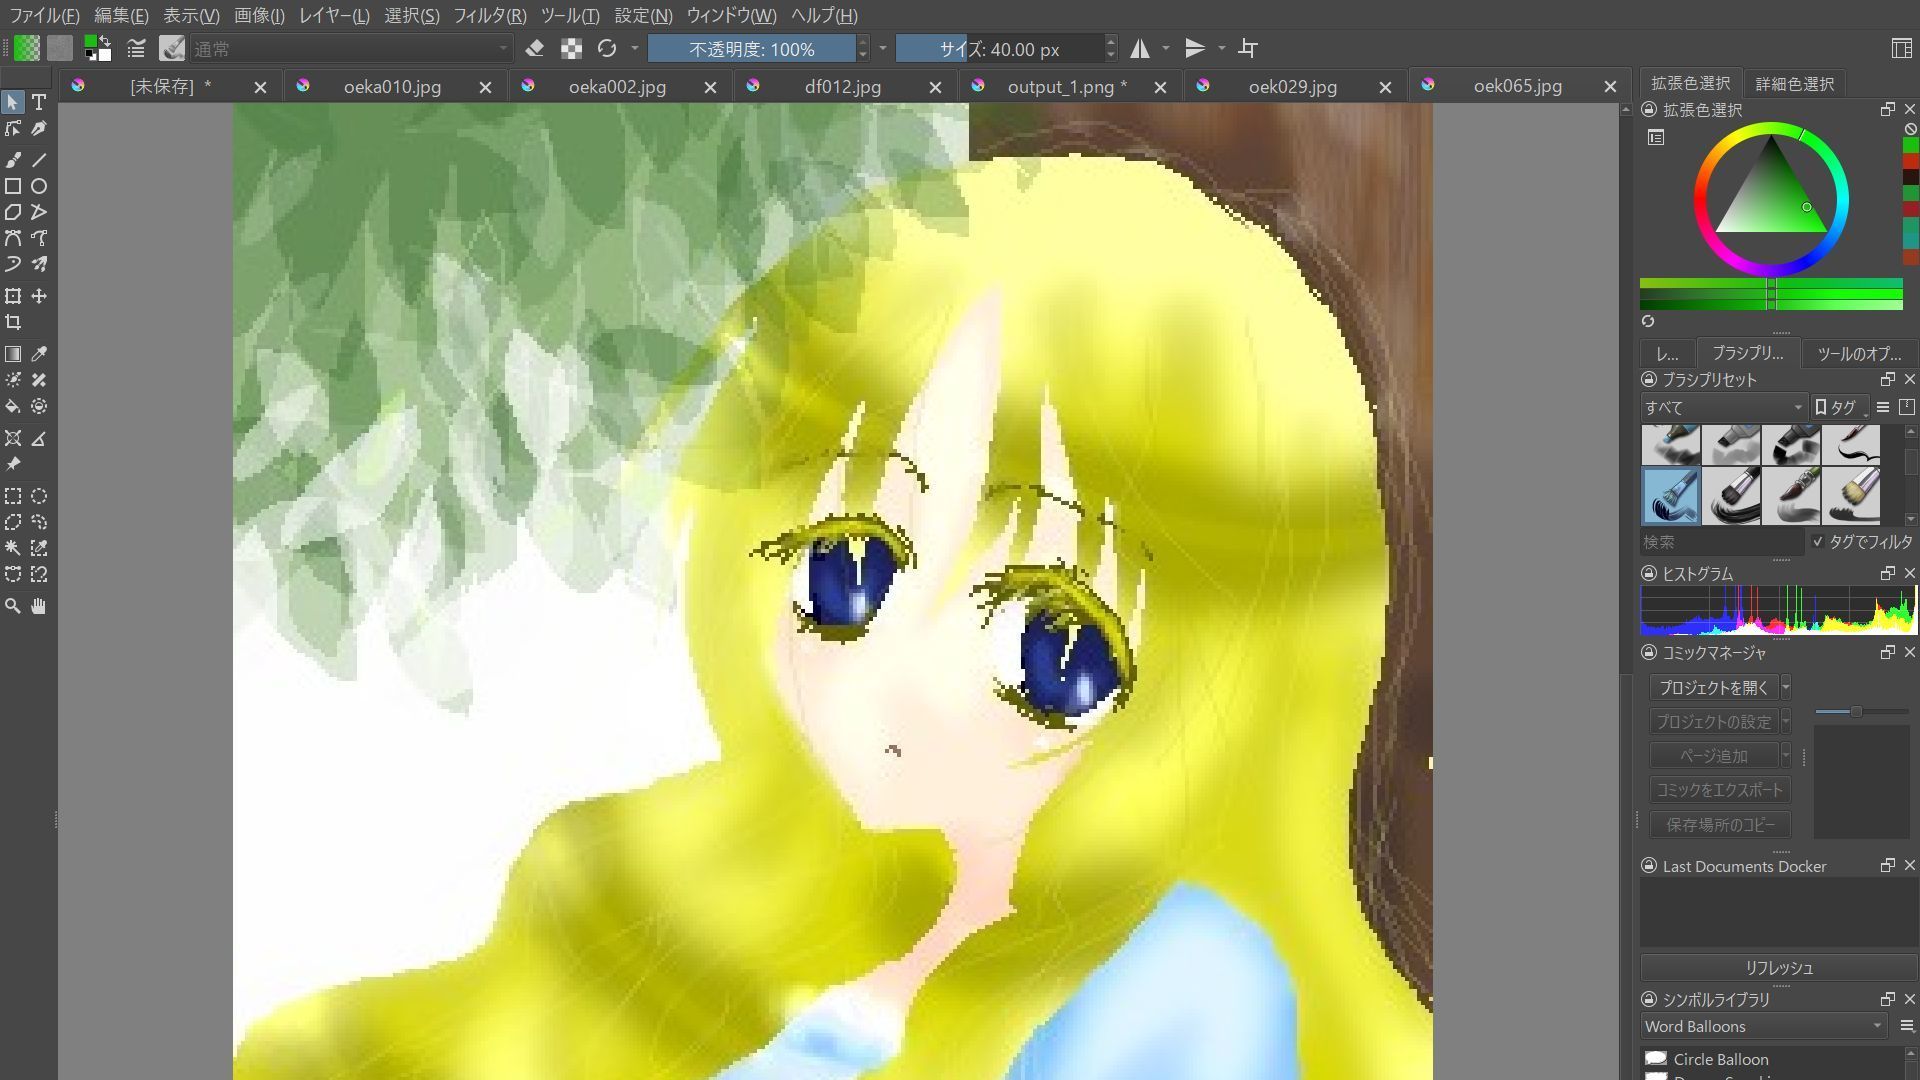The image size is (1920, 1080).
Task: Select the Ellipse tool
Action: 39,186
